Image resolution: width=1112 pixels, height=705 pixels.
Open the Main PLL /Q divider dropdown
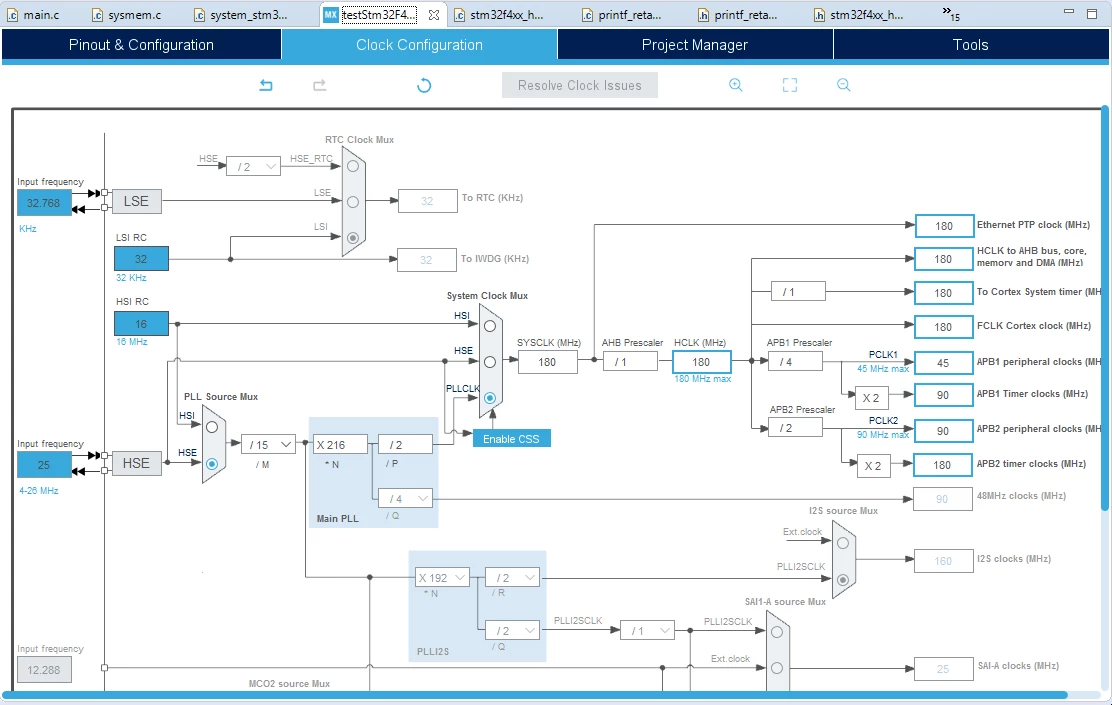click(406, 499)
